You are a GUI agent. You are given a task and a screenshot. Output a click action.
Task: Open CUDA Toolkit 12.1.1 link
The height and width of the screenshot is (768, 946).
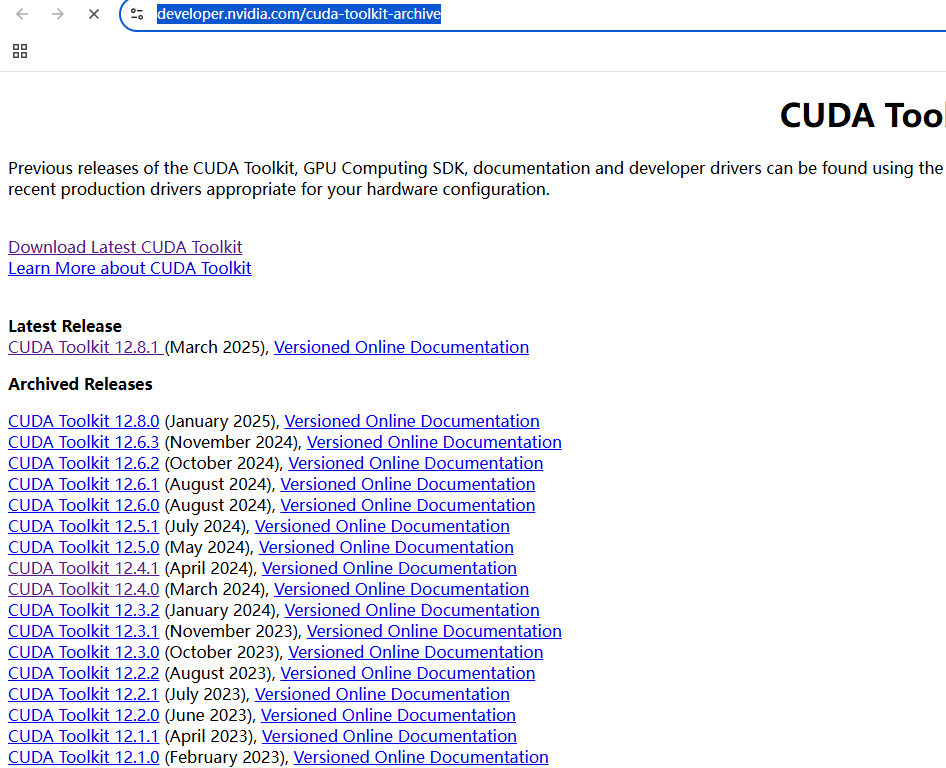pos(84,737)
